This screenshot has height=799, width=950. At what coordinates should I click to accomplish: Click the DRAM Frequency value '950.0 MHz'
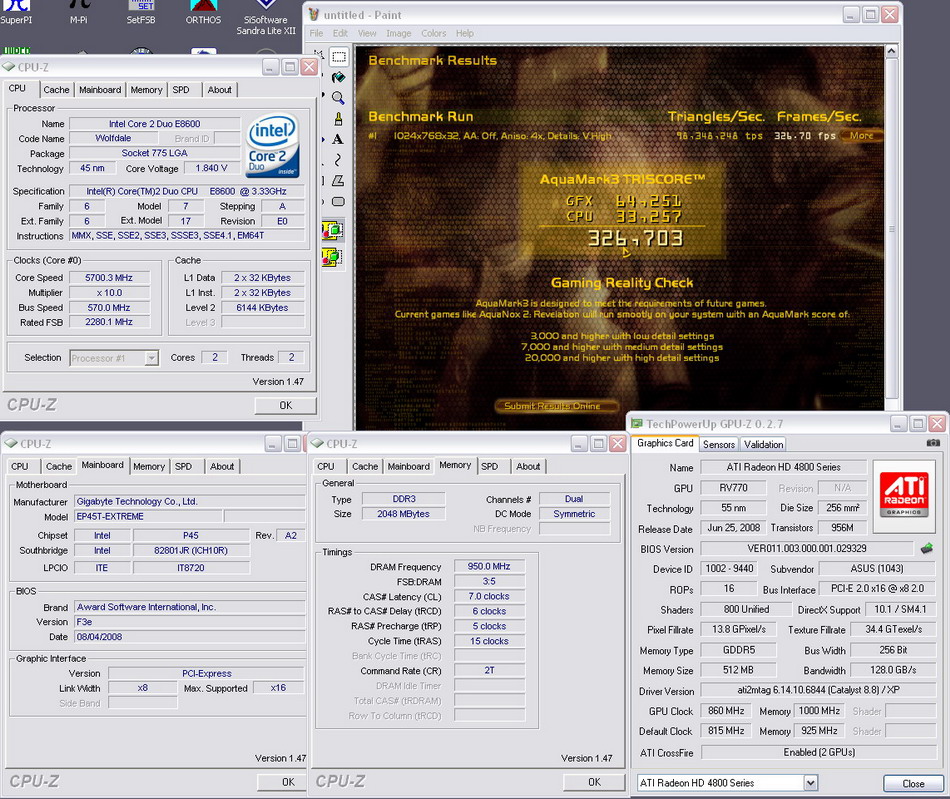(489, 566)
